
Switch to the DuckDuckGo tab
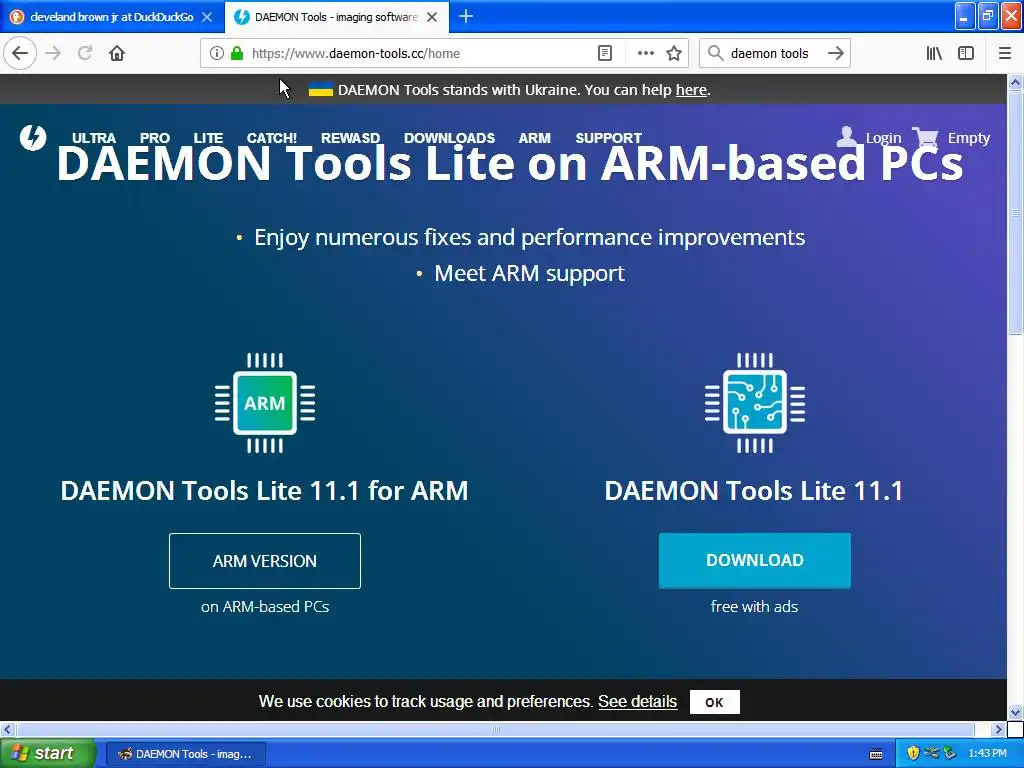click(112, 18)
